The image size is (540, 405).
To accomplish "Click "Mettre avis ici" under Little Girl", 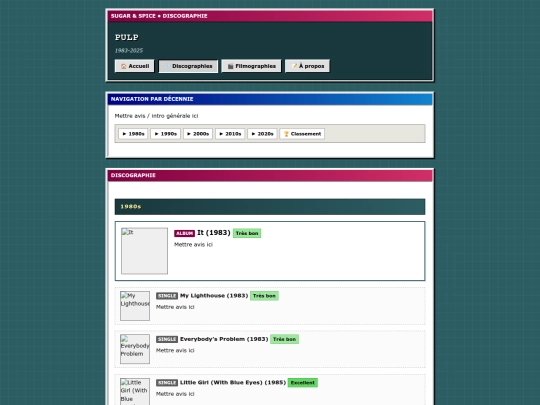I will (175, 394).
